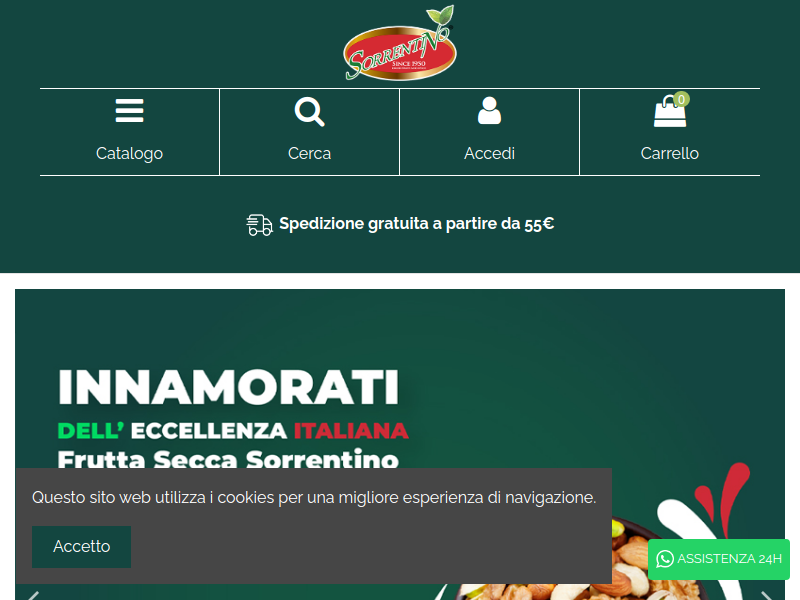The image size is (800, 600).
Task: Select the Cerca label
Action: click(309, 154)
